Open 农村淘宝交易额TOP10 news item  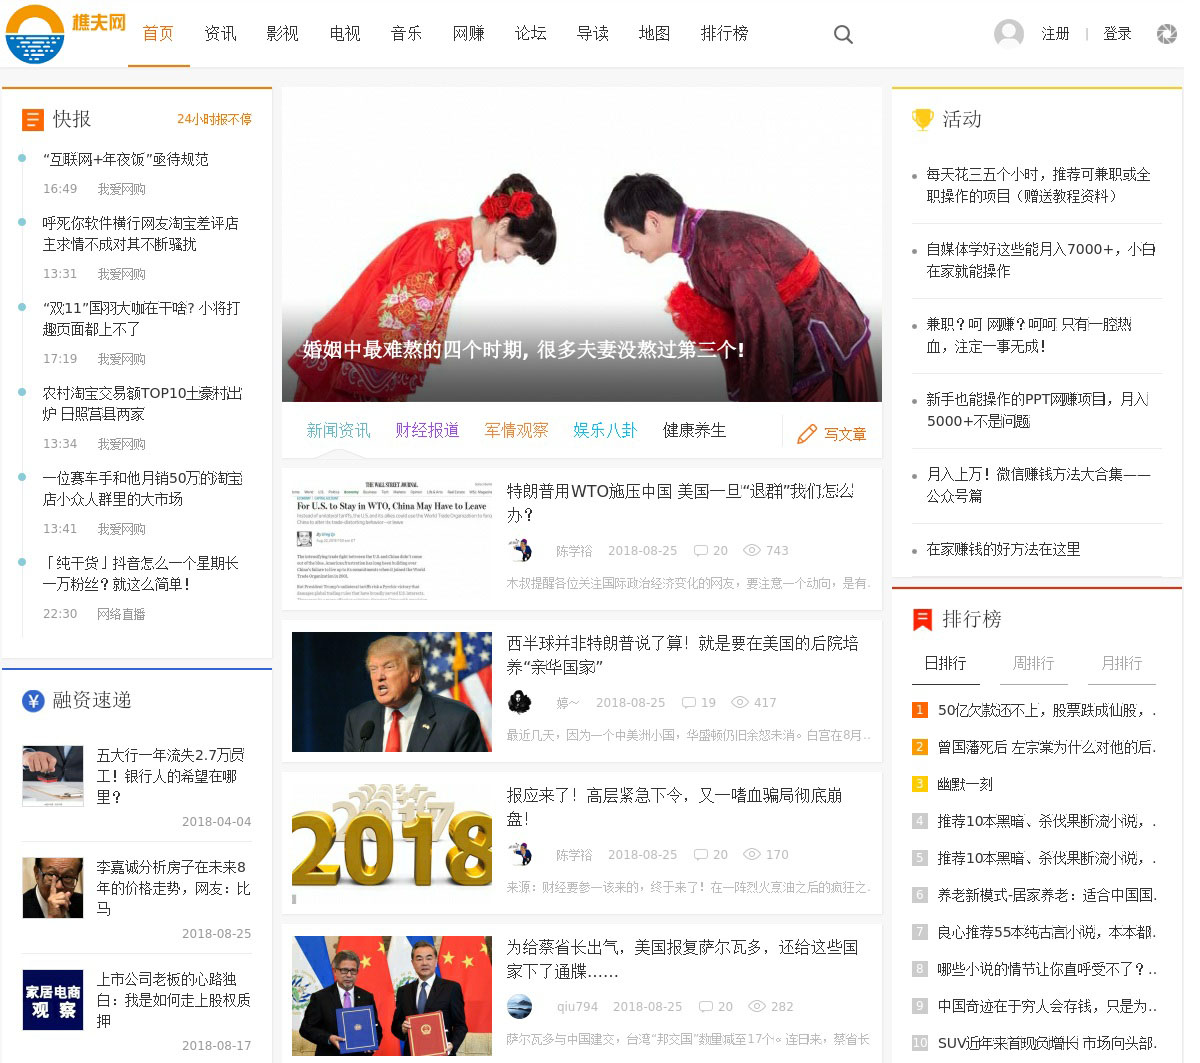click(142, 404)
